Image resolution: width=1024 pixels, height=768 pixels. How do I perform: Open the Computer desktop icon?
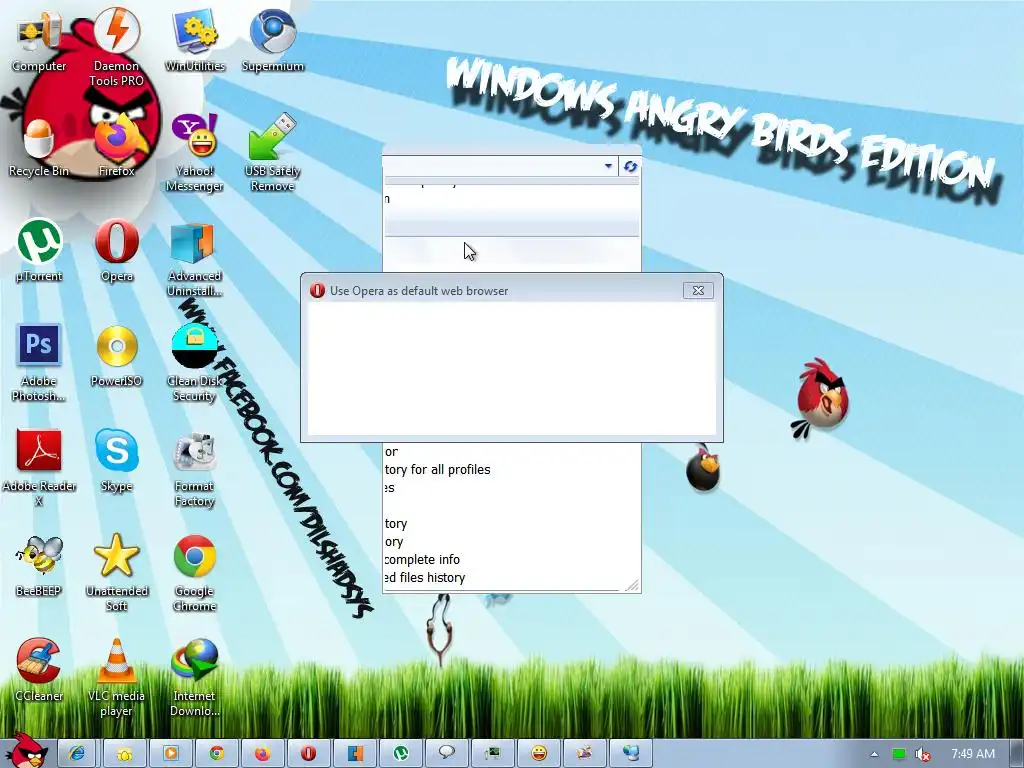(x=39, y=39)
